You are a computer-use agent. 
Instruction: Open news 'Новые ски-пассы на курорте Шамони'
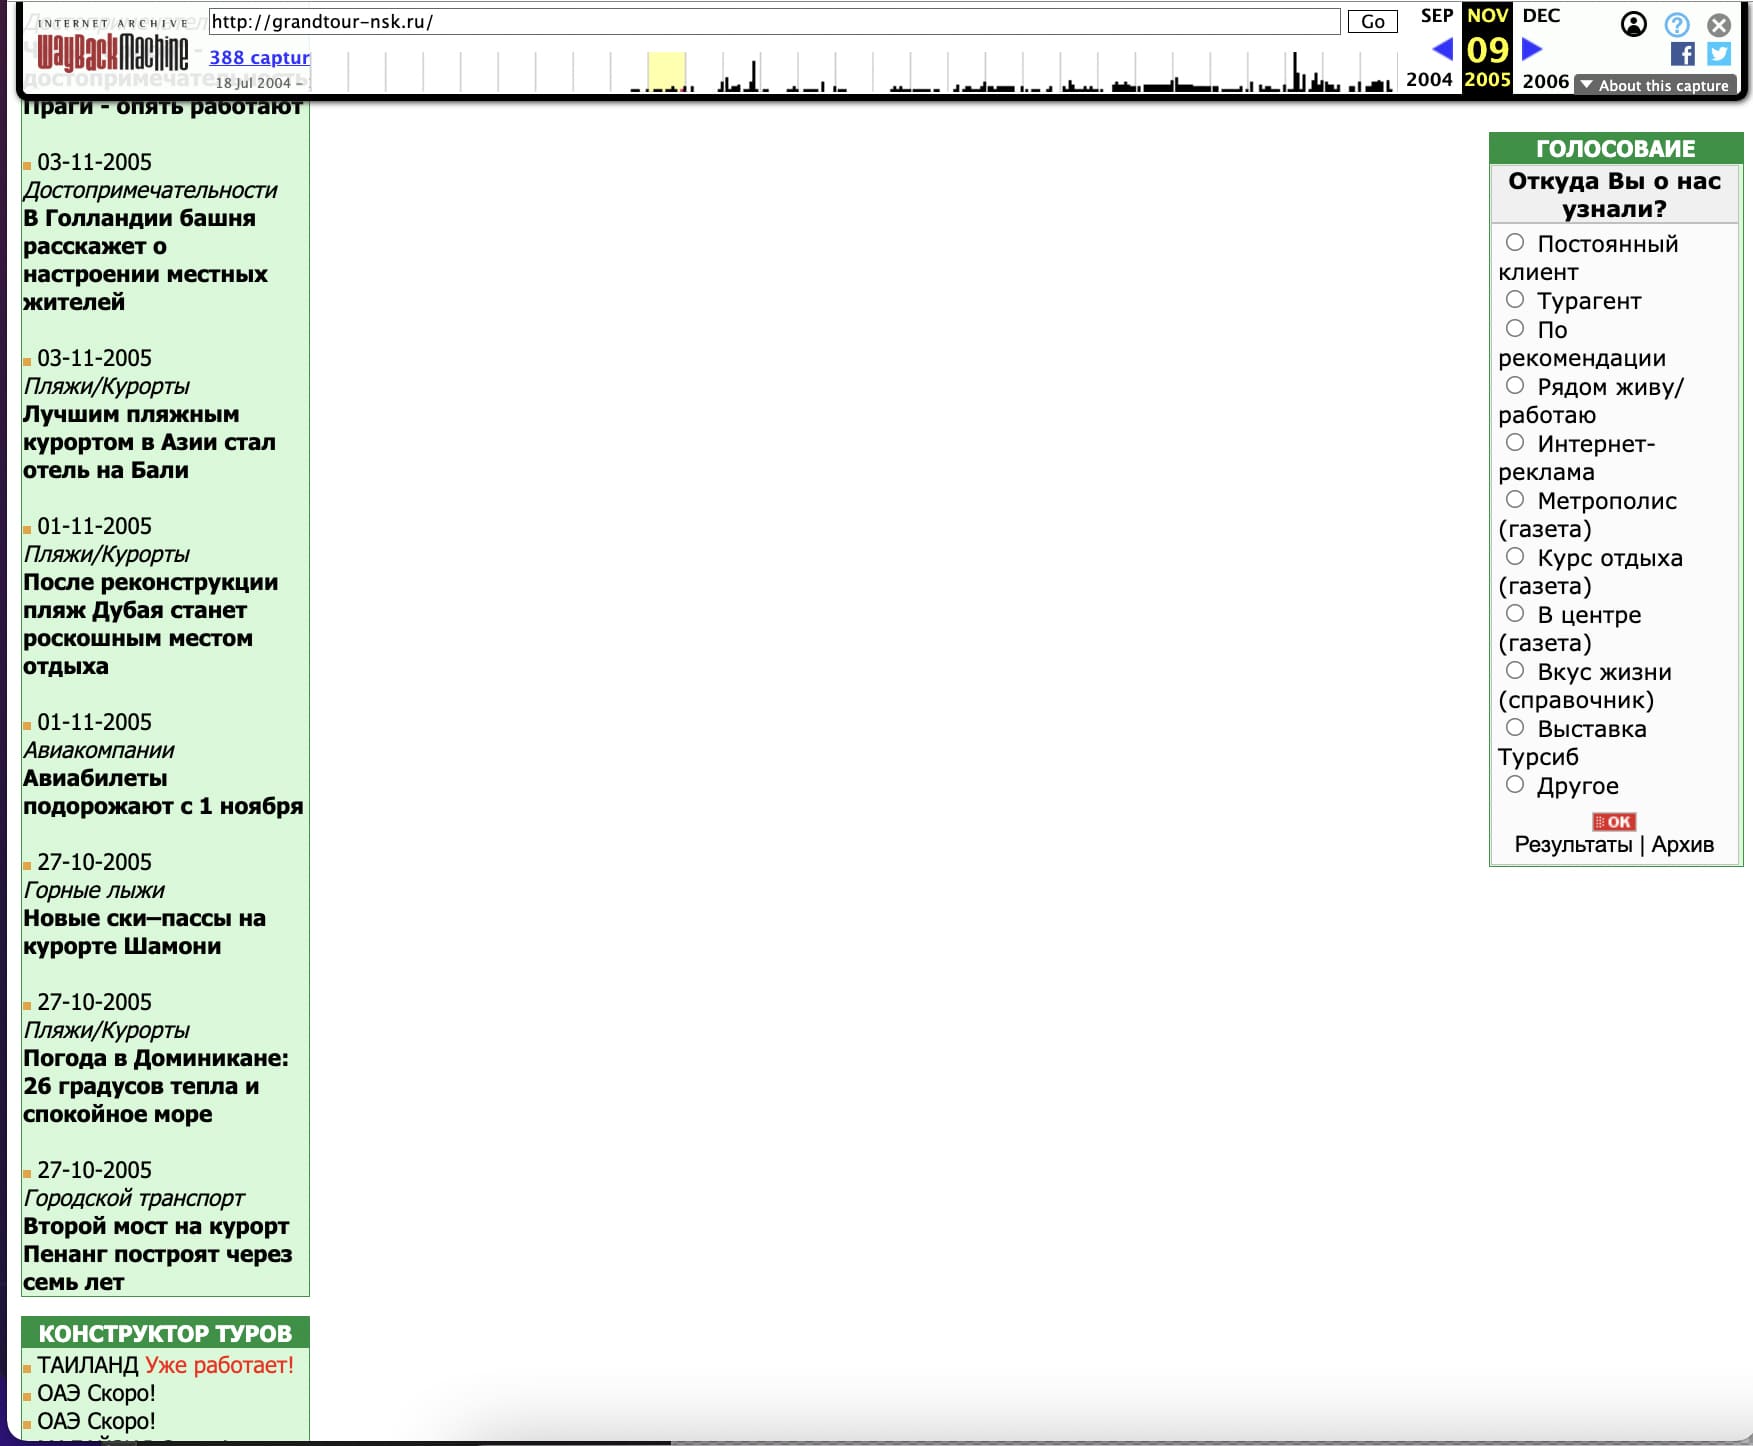144,932
